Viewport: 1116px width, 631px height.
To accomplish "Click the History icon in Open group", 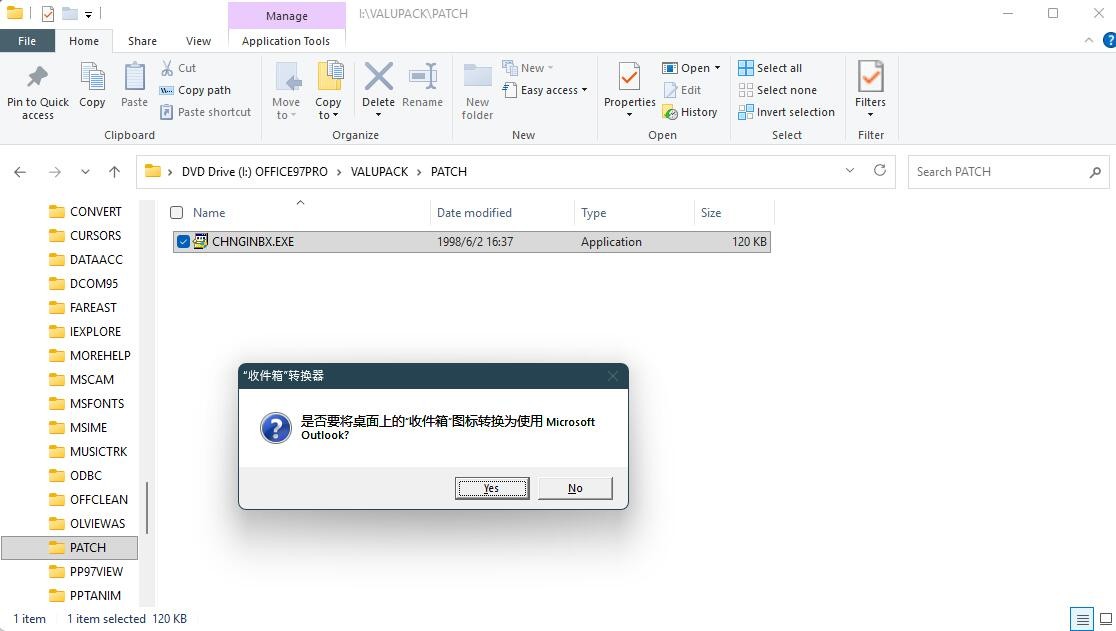I will pos(689,112).
